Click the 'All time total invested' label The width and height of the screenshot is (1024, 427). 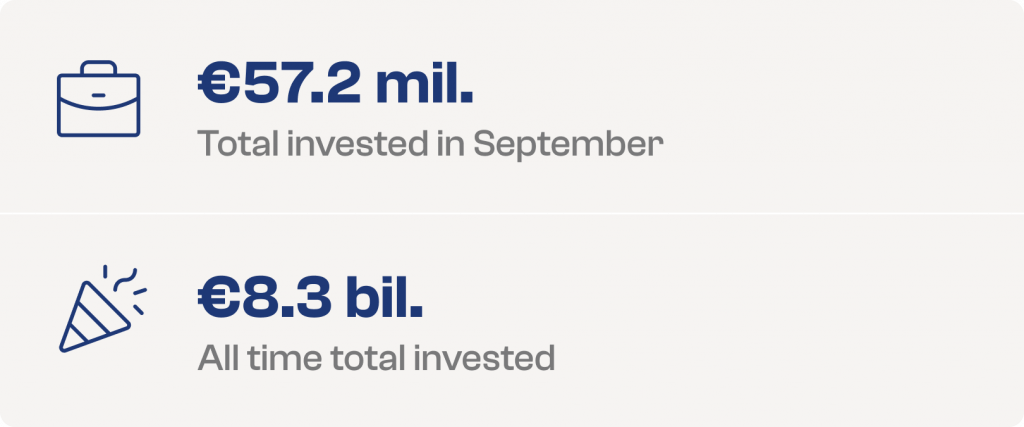point(376,358)
